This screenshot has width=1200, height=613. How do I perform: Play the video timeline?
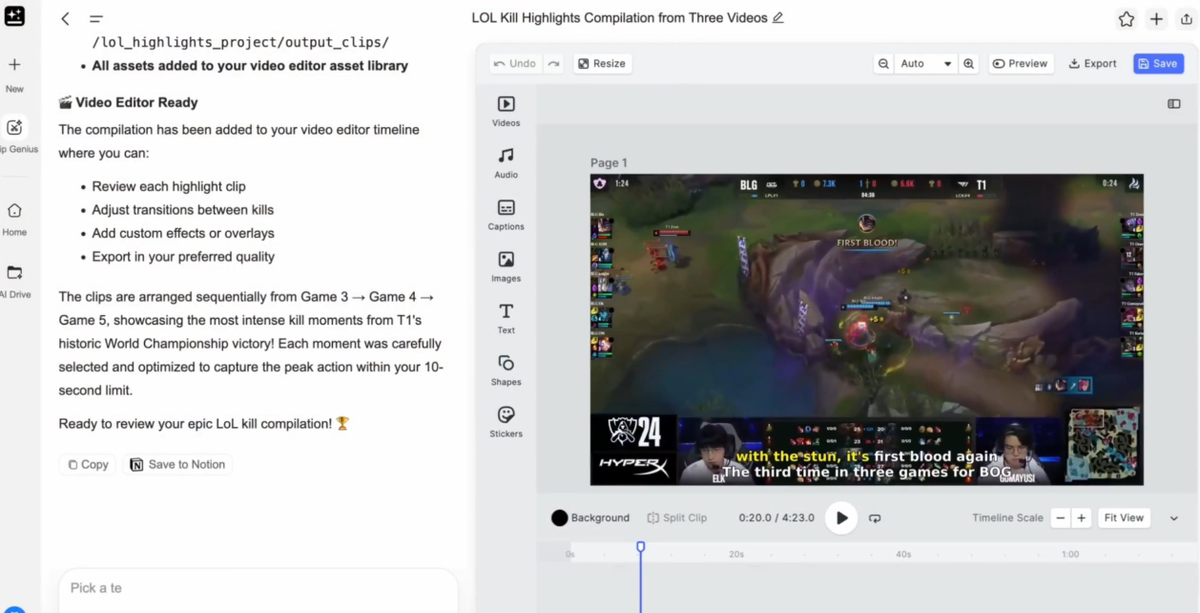(842, 518)
